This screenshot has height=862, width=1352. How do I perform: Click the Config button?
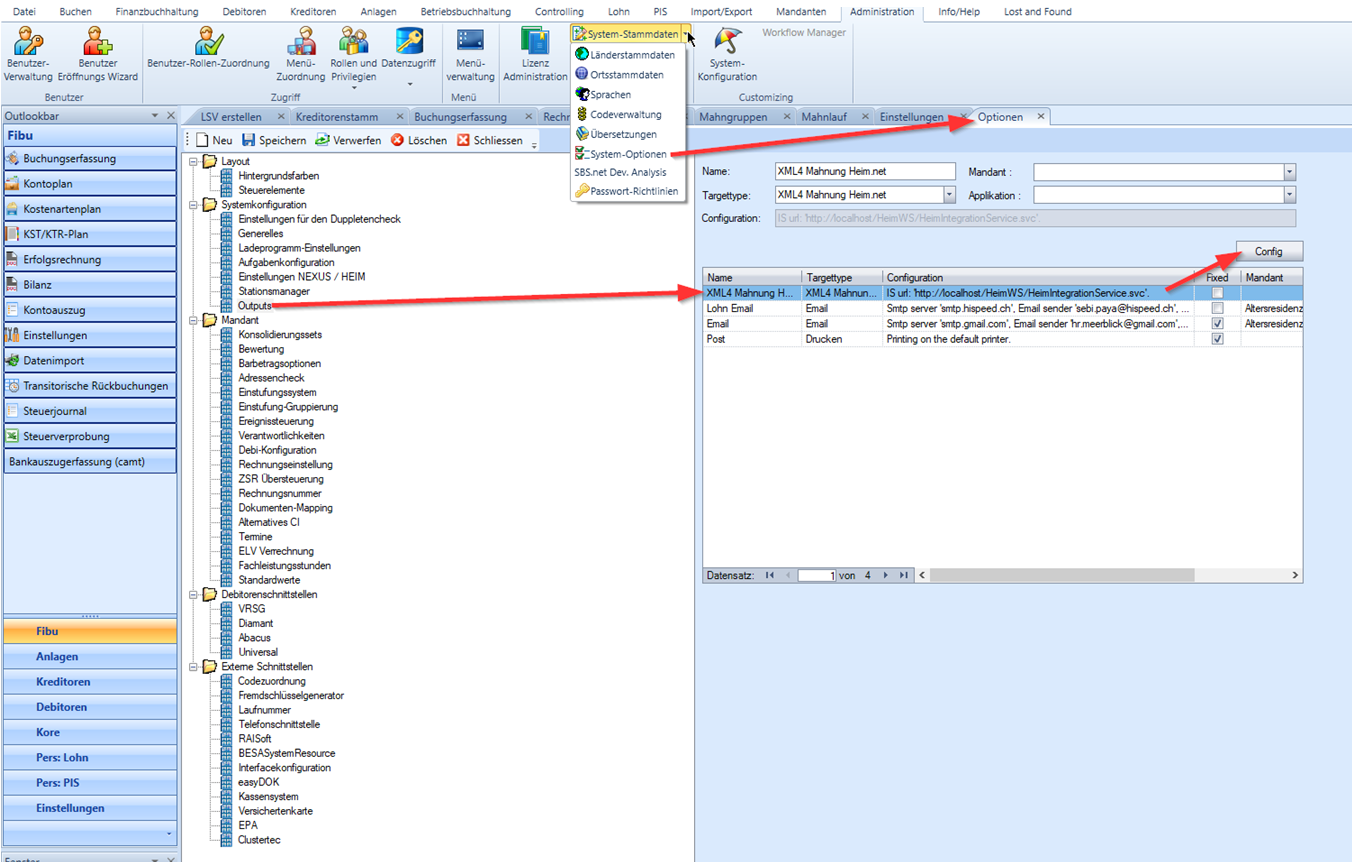pos(1269,251)
